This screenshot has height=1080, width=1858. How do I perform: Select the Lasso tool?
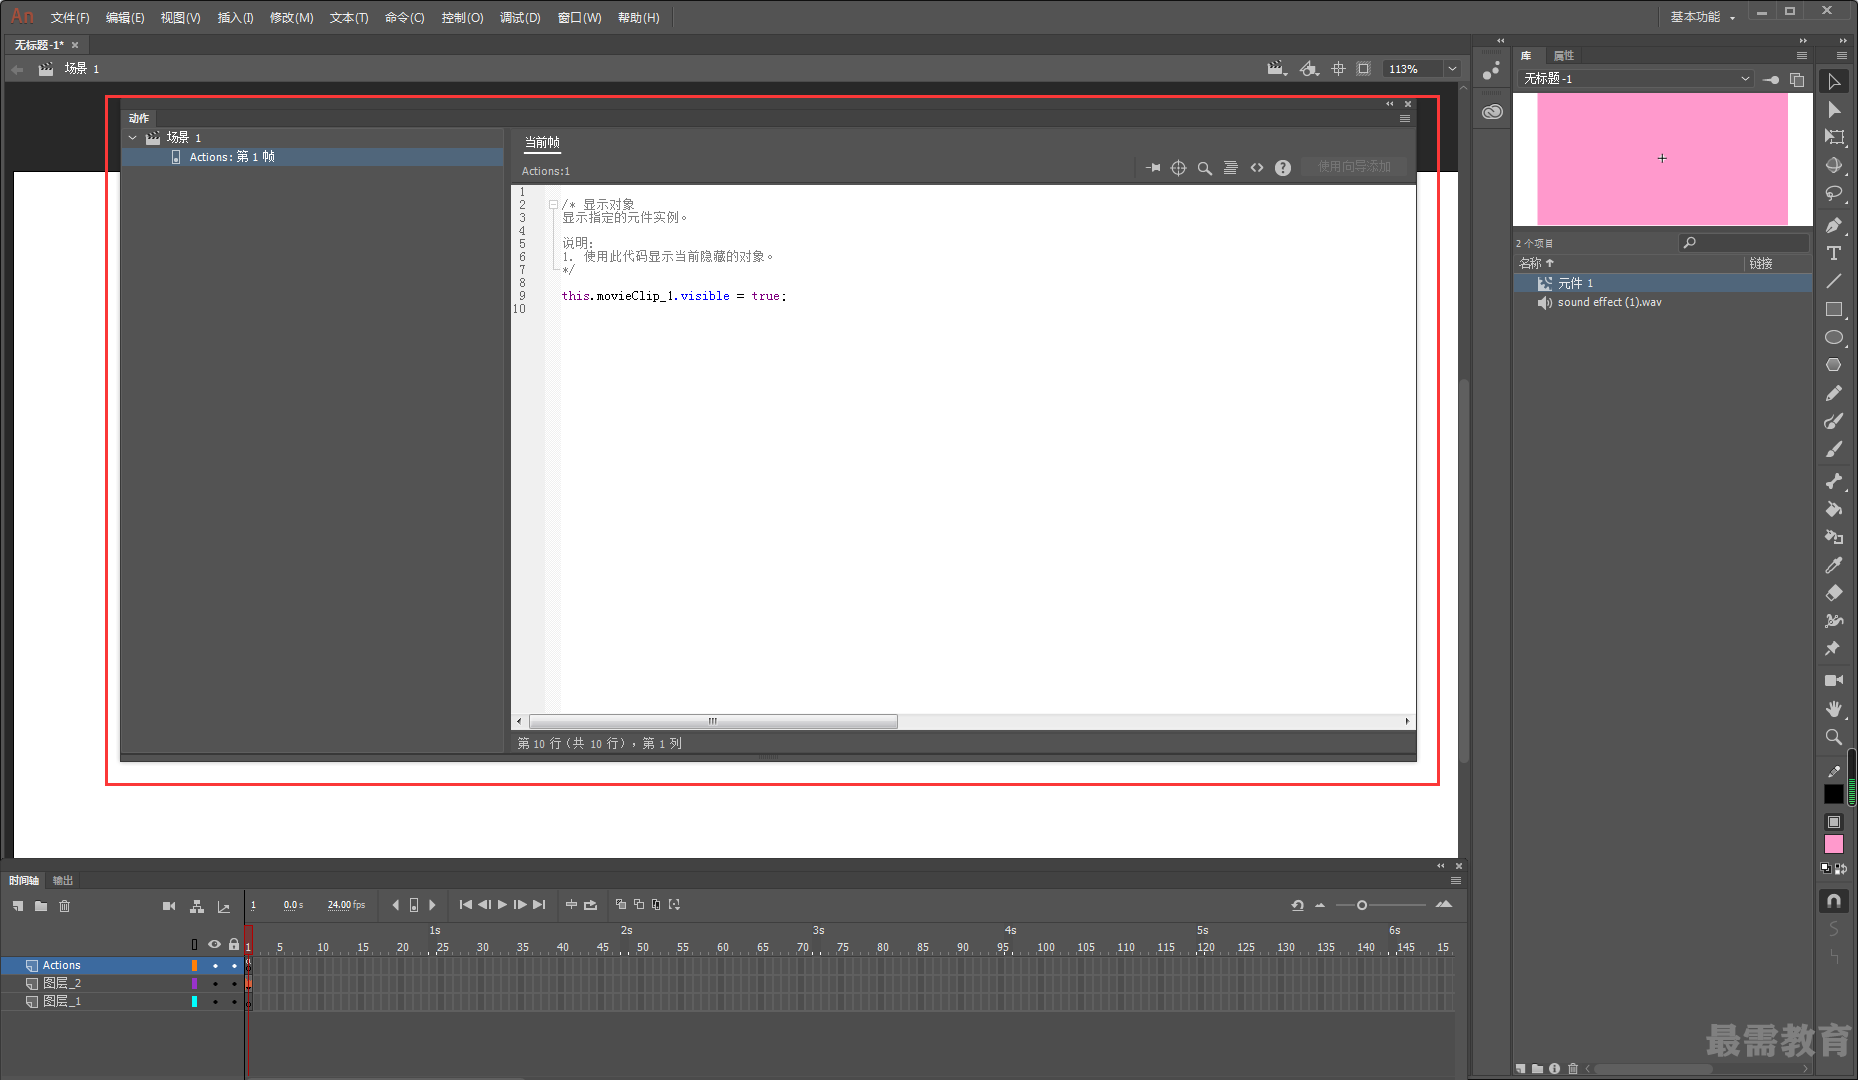(1834, 194)
